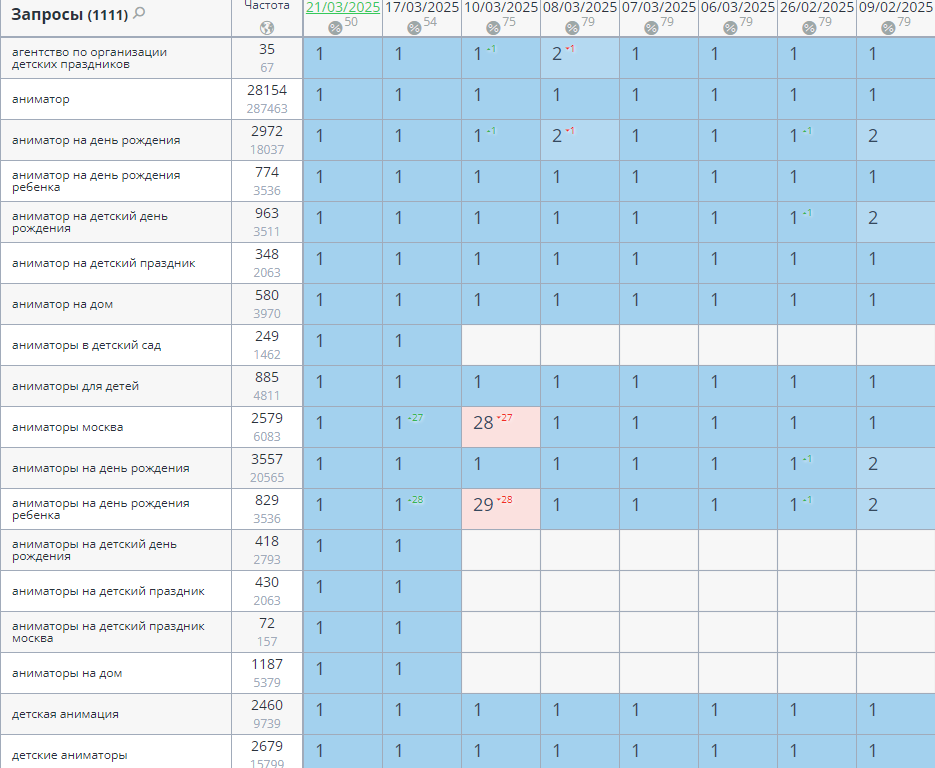Click the 10/03/2025 column header
935x768 pixels.
(501, 7)
